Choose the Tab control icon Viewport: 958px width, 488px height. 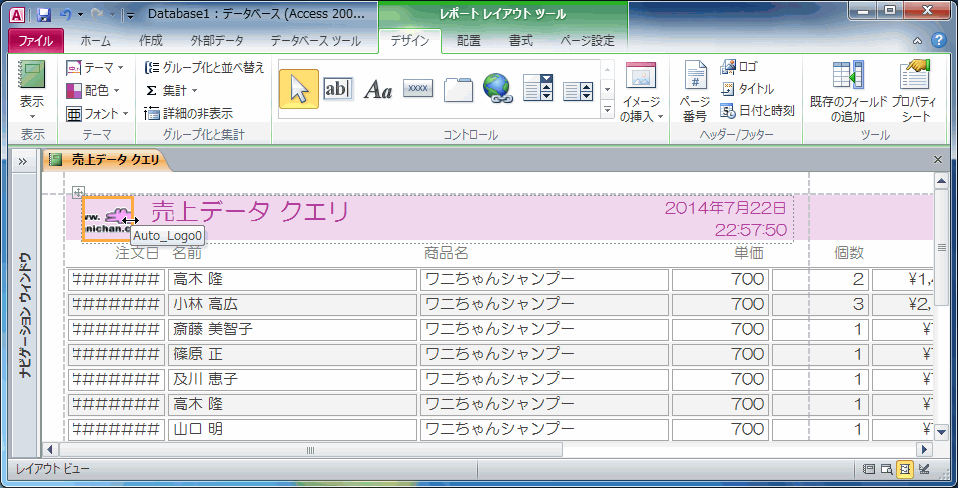[x=458, y=89]
